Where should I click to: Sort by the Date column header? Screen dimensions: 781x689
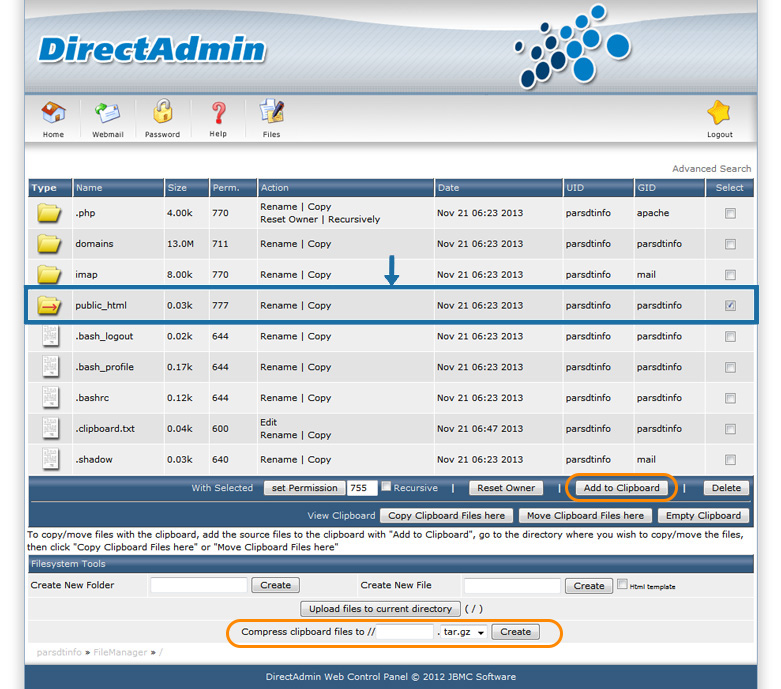tap(499, 188)
